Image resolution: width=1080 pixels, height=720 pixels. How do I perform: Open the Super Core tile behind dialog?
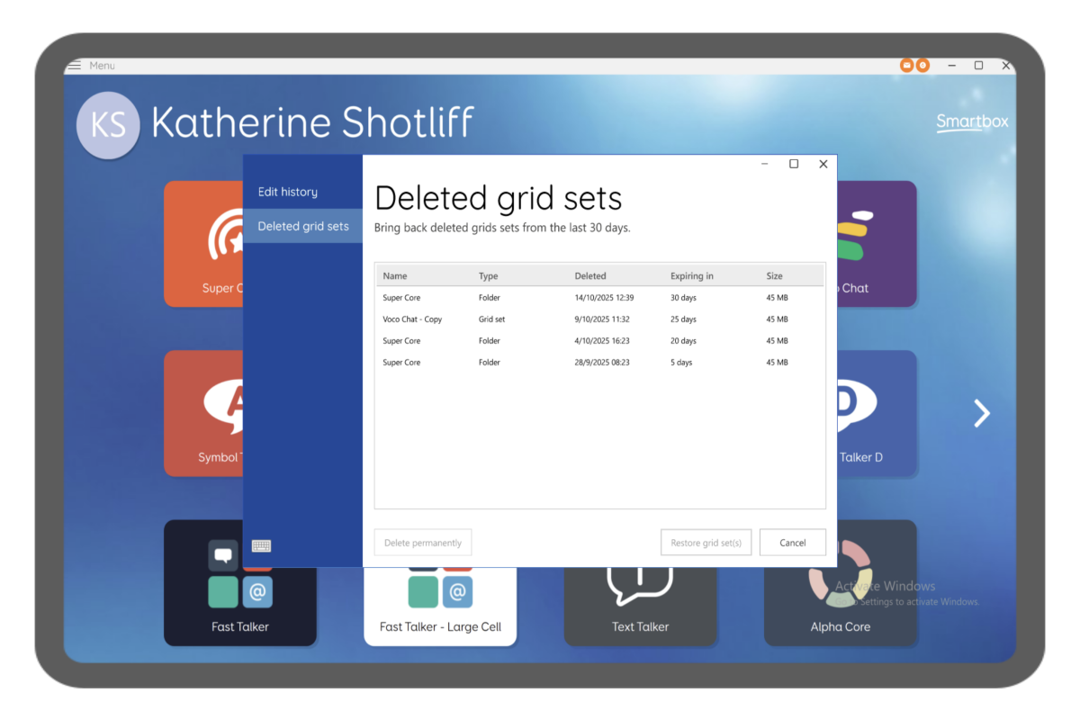click(204, 244)
